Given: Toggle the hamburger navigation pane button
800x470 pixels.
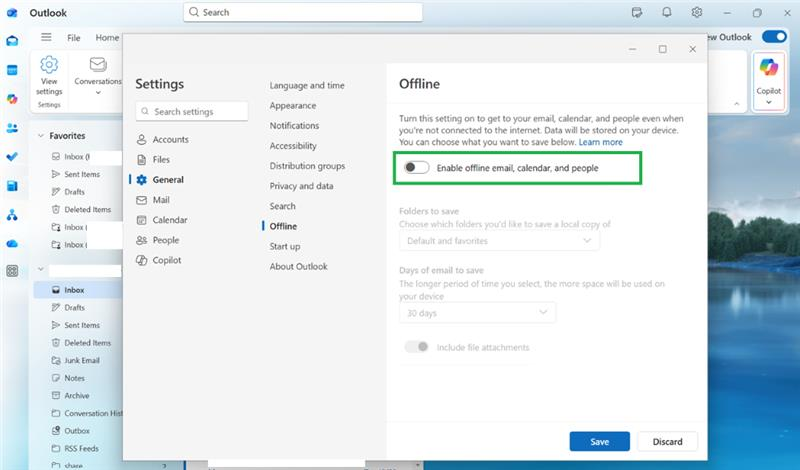Looking at the screenshot, I should (x=46, y=37).
